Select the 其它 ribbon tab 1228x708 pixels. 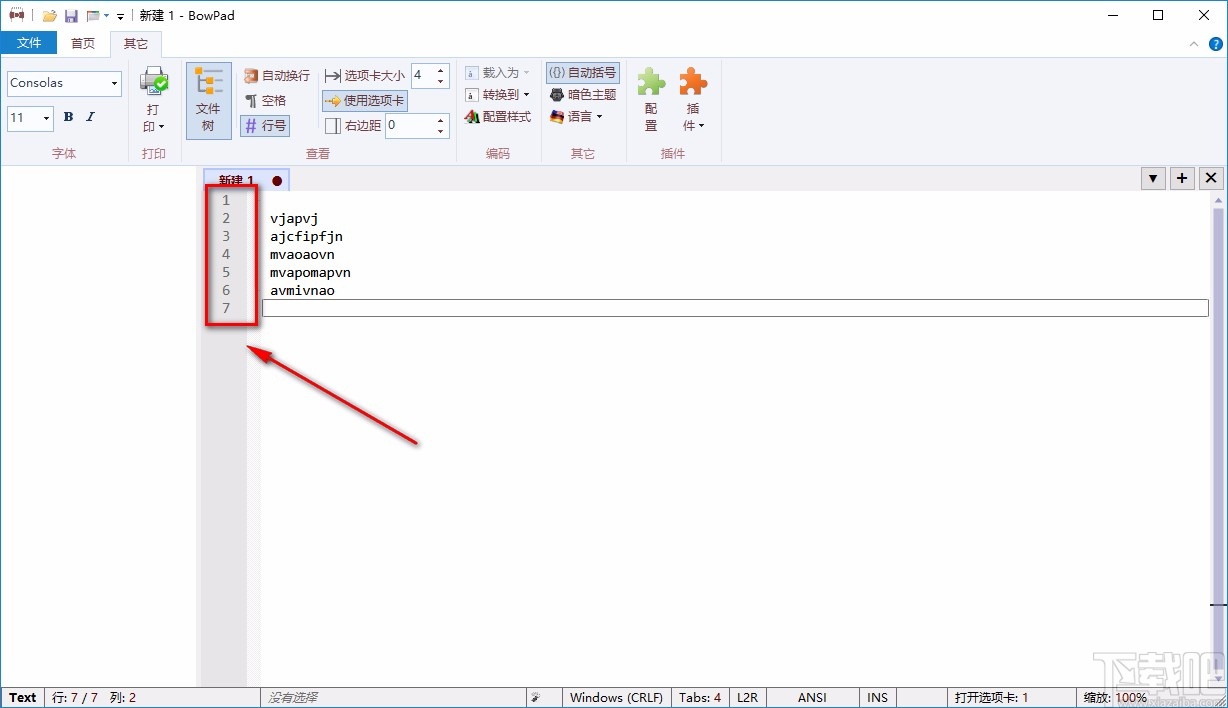click(x=135, y=43)
